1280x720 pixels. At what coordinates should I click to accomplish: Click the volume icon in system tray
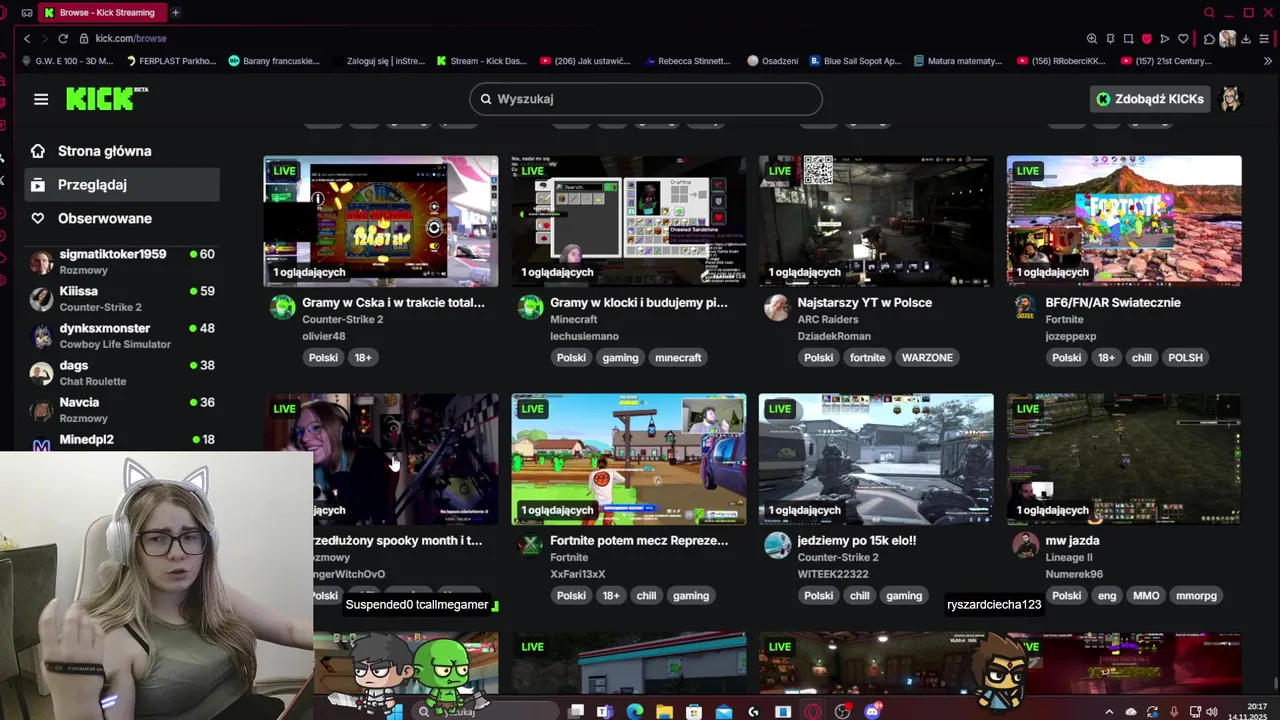pyautogui.click(x=1212, y=711)
